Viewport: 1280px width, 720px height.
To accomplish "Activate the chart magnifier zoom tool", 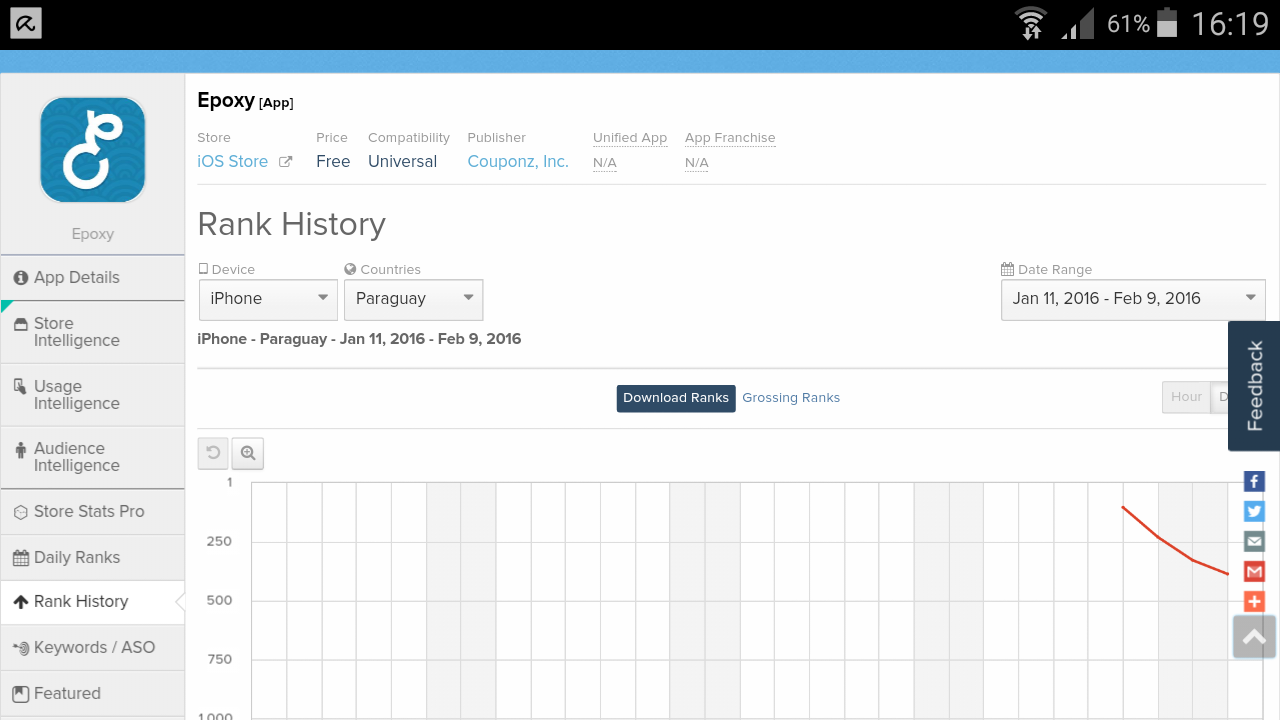I will [247, 453].
